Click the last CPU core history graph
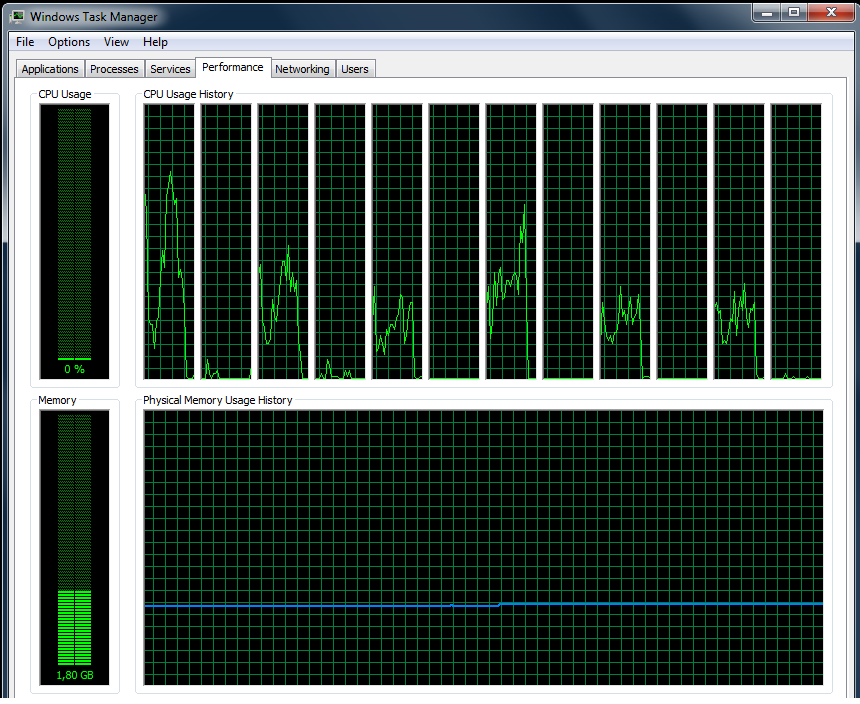 pyautogui.click(x=796, y=242)
